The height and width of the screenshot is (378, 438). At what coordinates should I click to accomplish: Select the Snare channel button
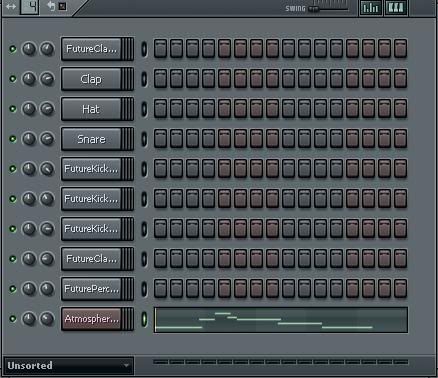[x=91, y=139]
